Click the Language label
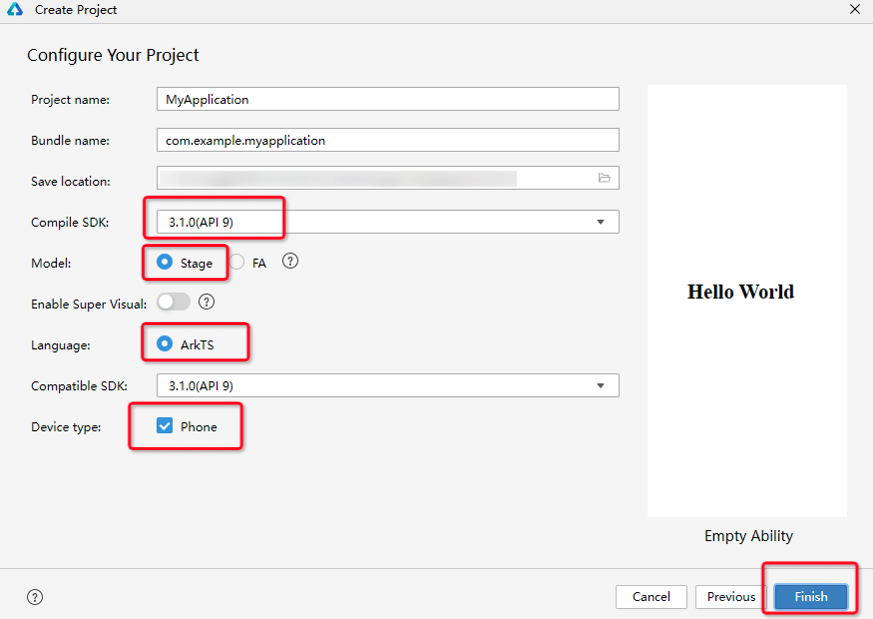 61,345
